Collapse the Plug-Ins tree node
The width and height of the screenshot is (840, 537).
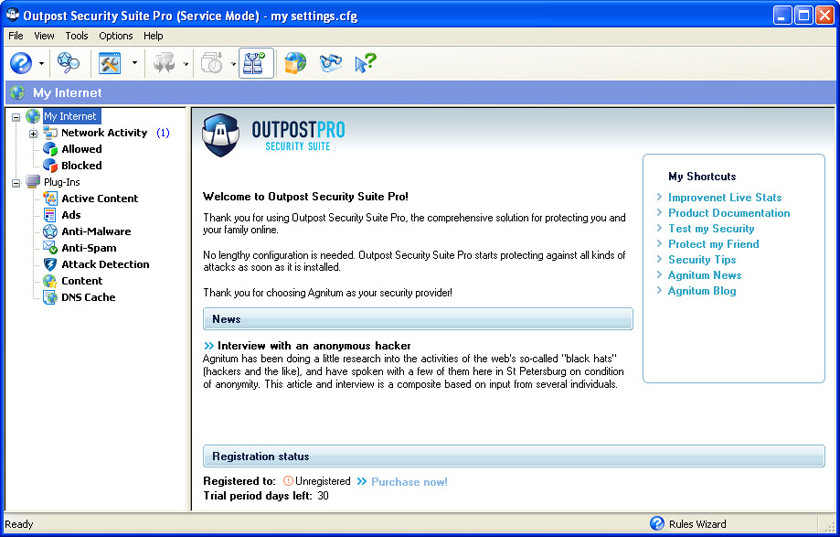click(16, 183)
